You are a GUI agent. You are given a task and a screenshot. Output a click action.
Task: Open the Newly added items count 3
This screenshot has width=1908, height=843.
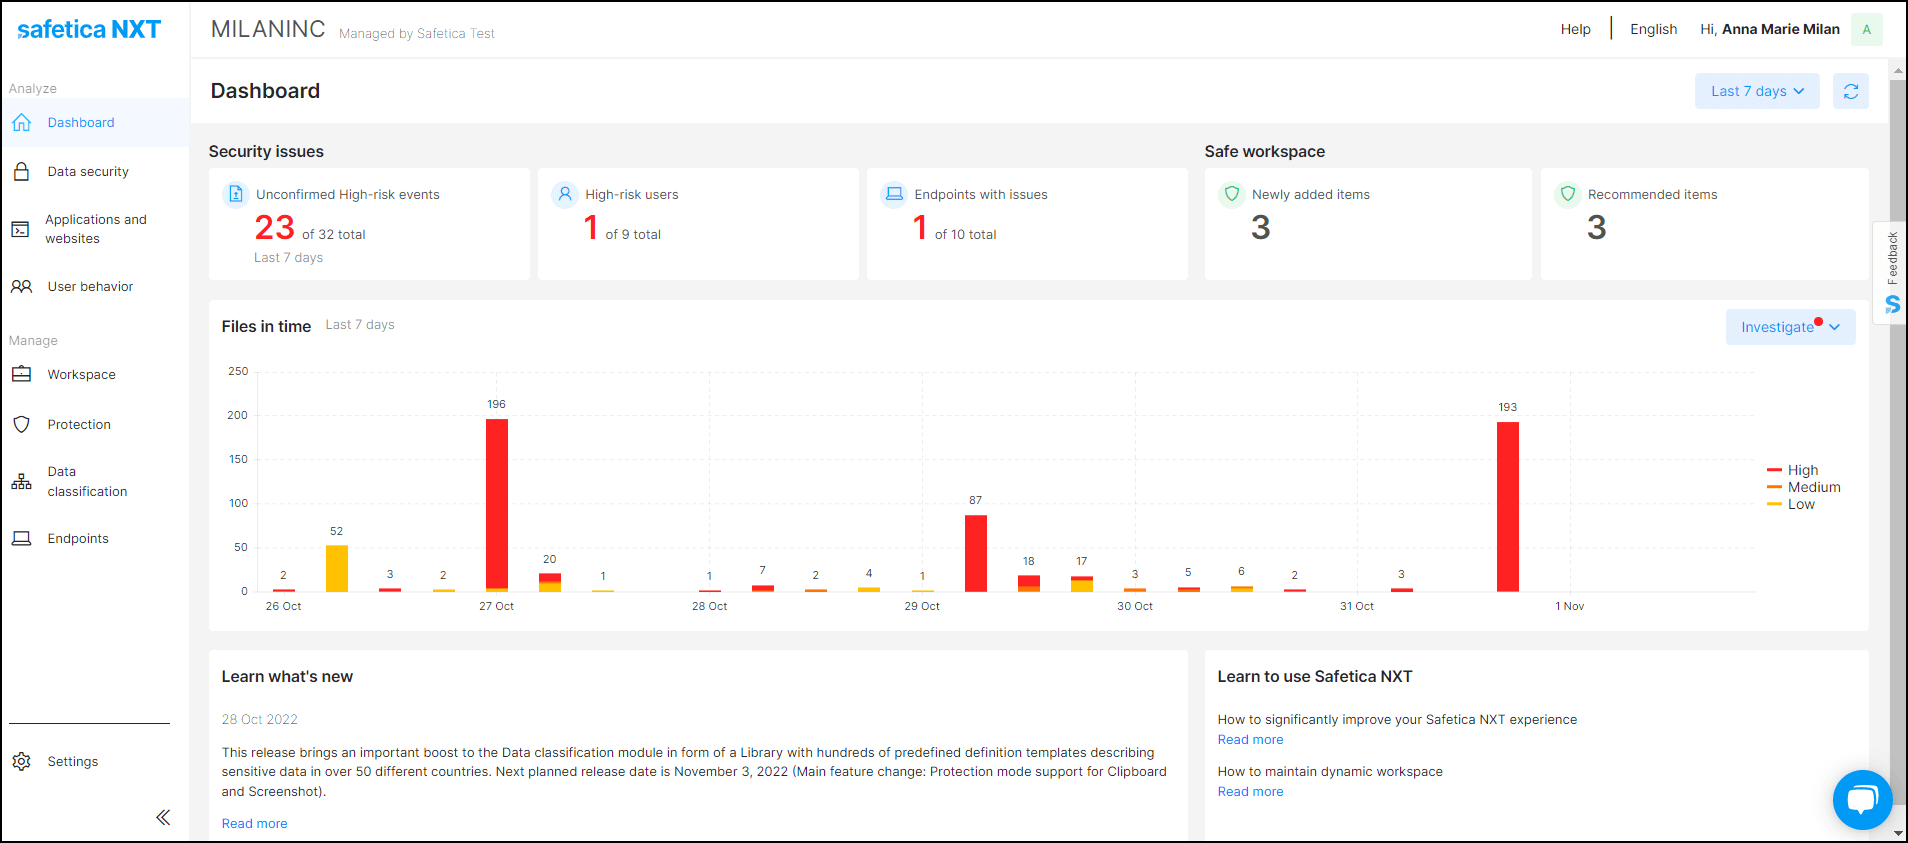1261,228
